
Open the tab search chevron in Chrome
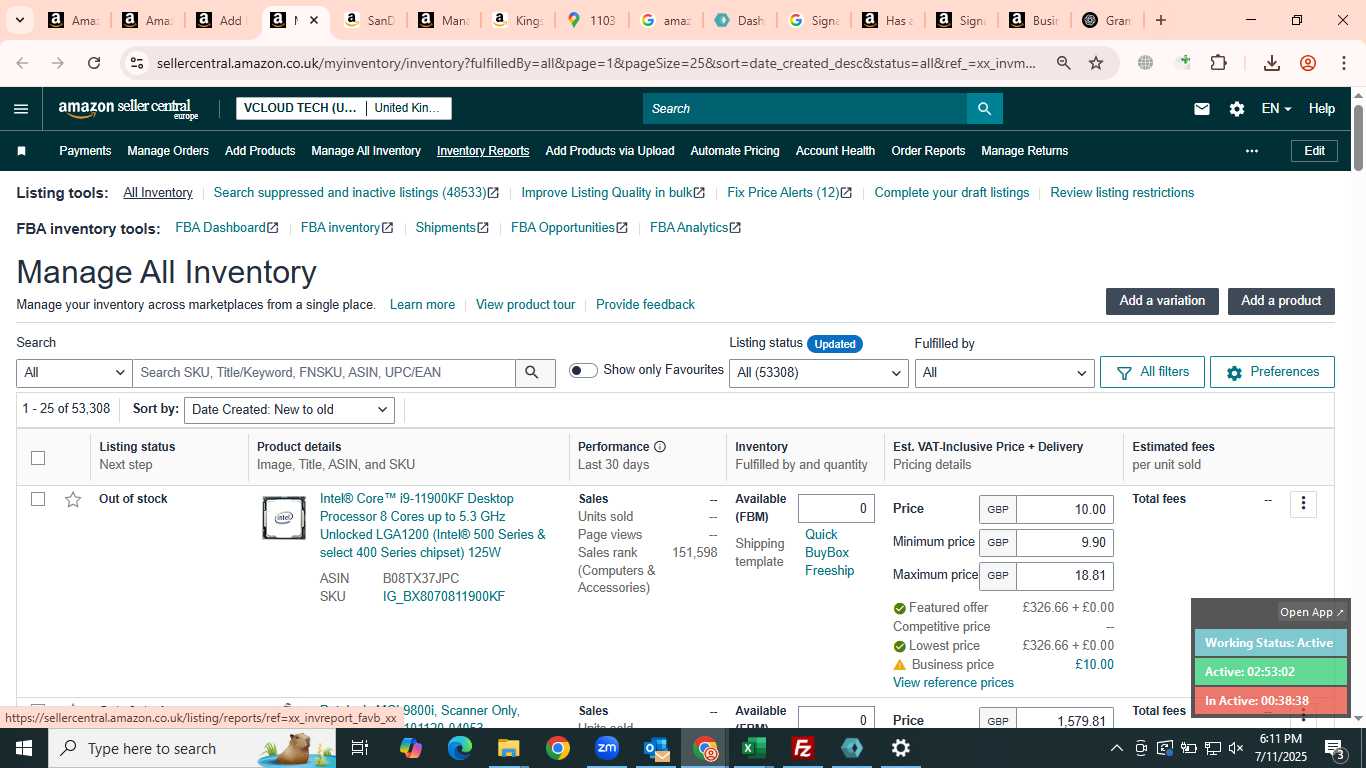coord(20,20)
